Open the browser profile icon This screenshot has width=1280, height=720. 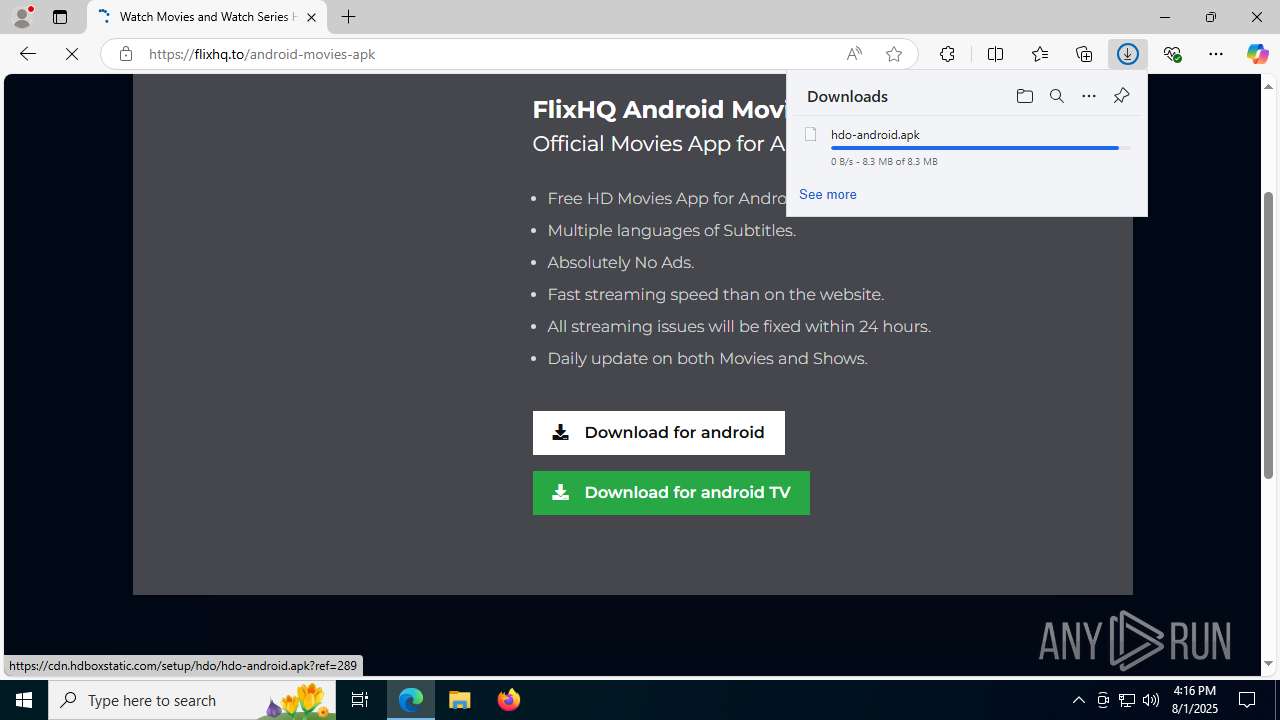(x=22, y=17)
